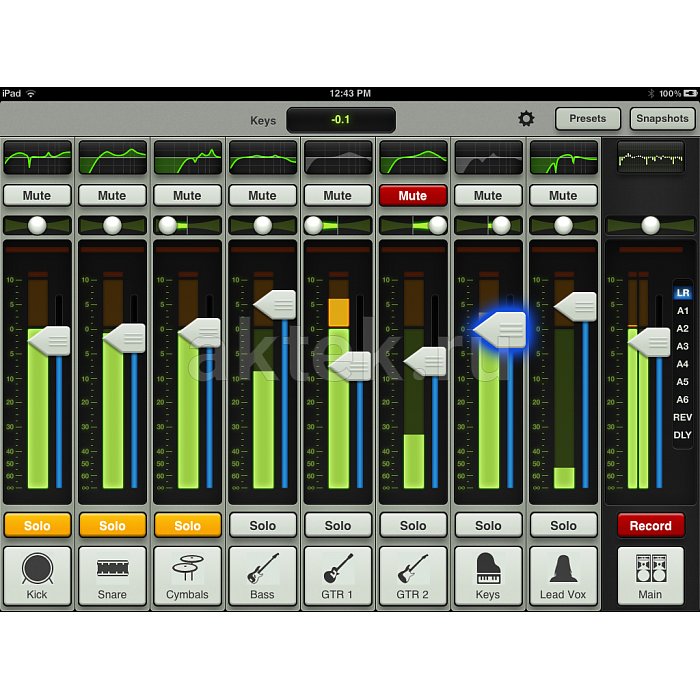This screenshot has height=700, width=700.
Task: Open the GTR 1 EQ curve thumbnail
Action: point(338,158)
